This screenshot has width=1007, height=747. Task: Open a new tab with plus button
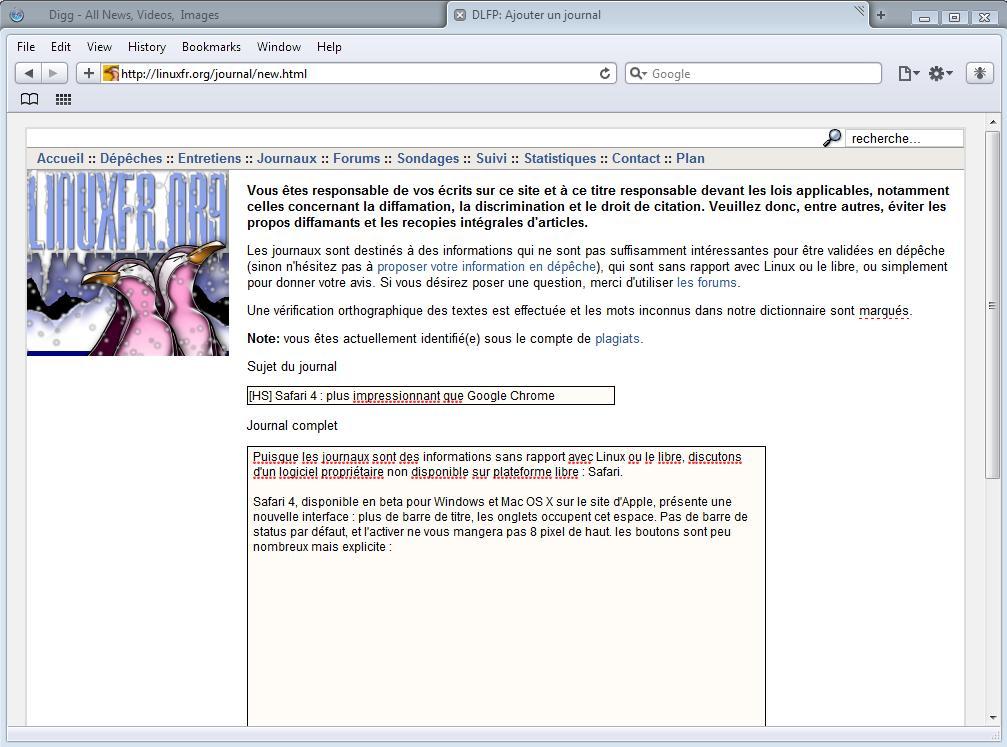pyautogui.click(x=880, y=15)
